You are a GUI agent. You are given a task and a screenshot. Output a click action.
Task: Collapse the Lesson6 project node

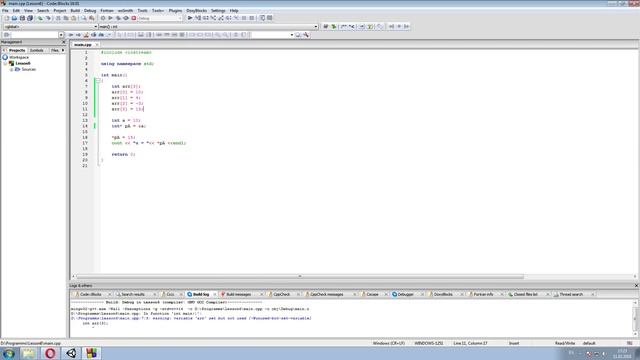click(x=5, y=63)
